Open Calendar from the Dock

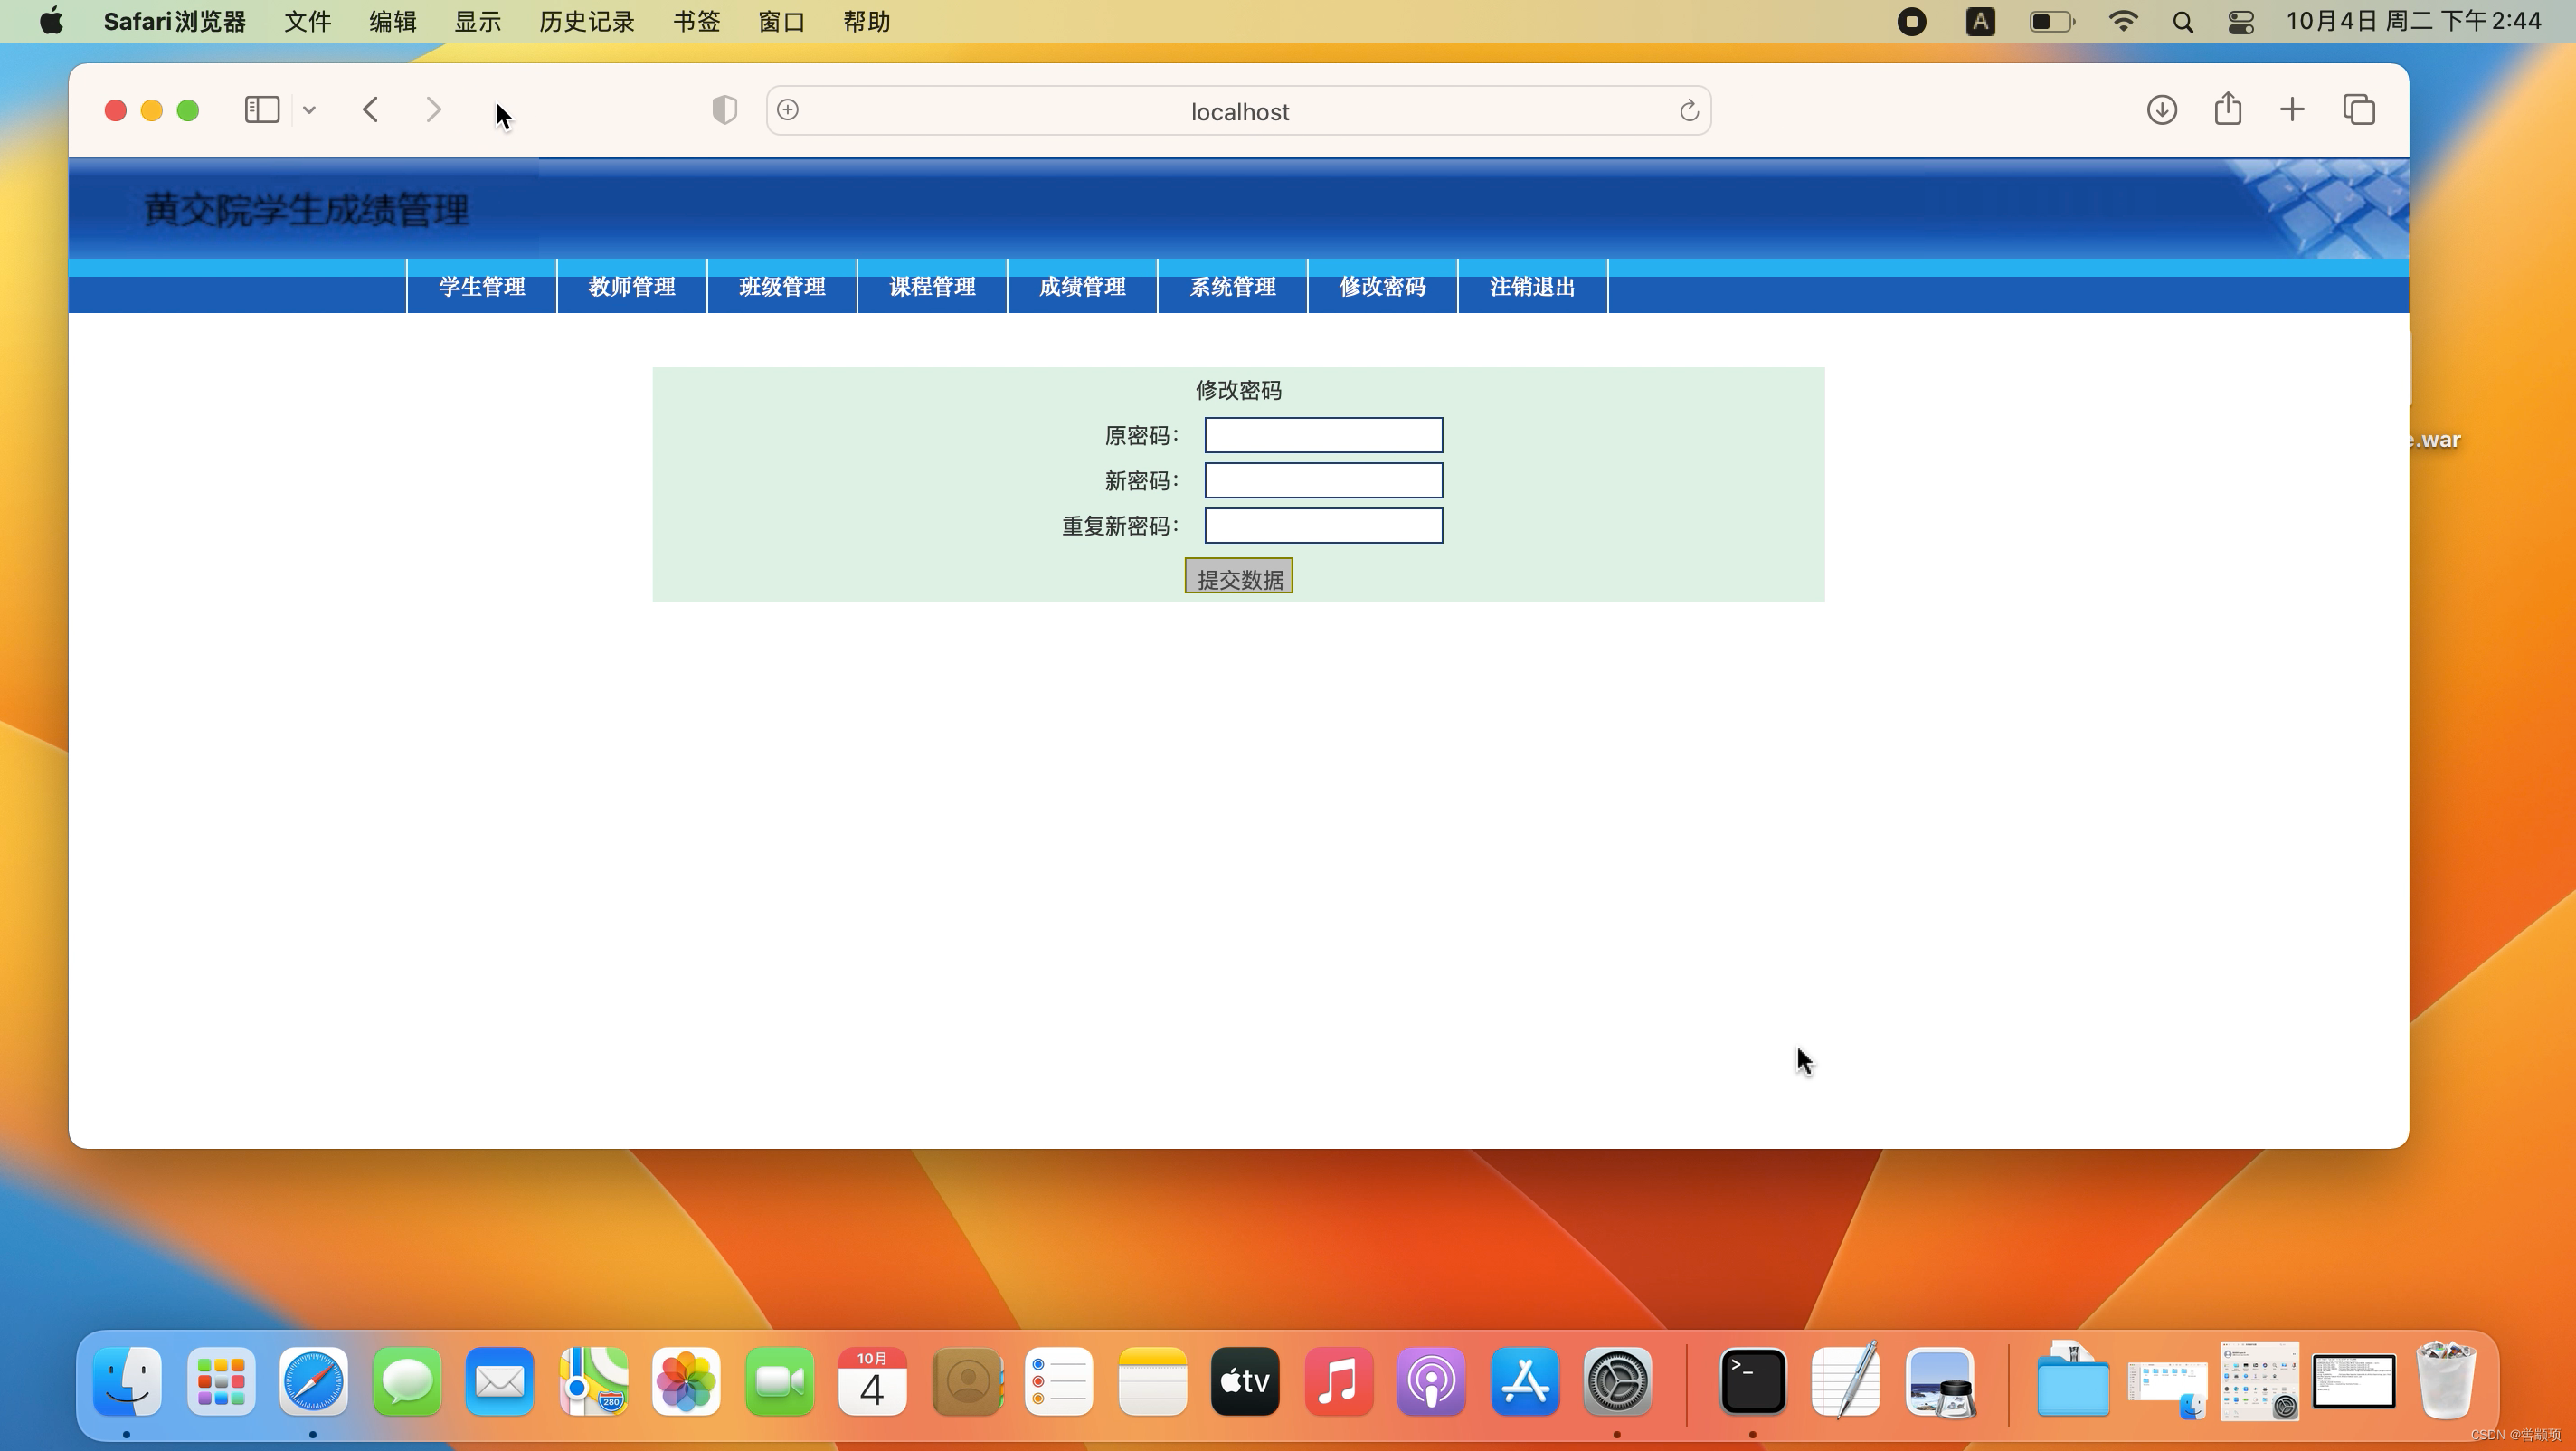coord(872,1381)
